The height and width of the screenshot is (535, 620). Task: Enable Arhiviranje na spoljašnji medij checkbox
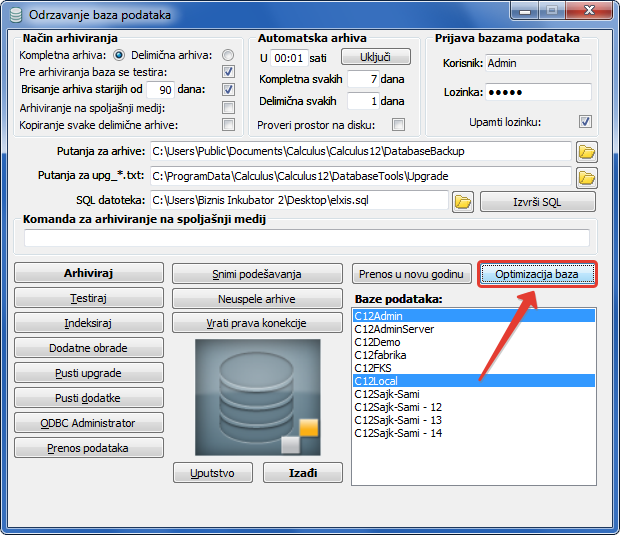pyautogui.click(x=229, y=107)
